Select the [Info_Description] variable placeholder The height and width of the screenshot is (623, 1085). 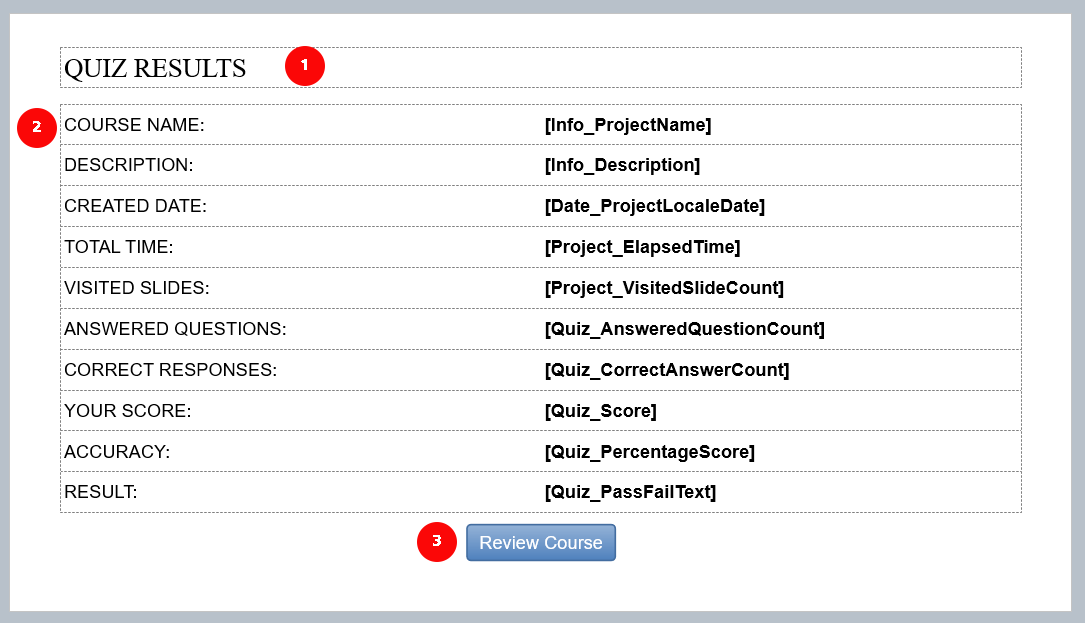point(622,165)
